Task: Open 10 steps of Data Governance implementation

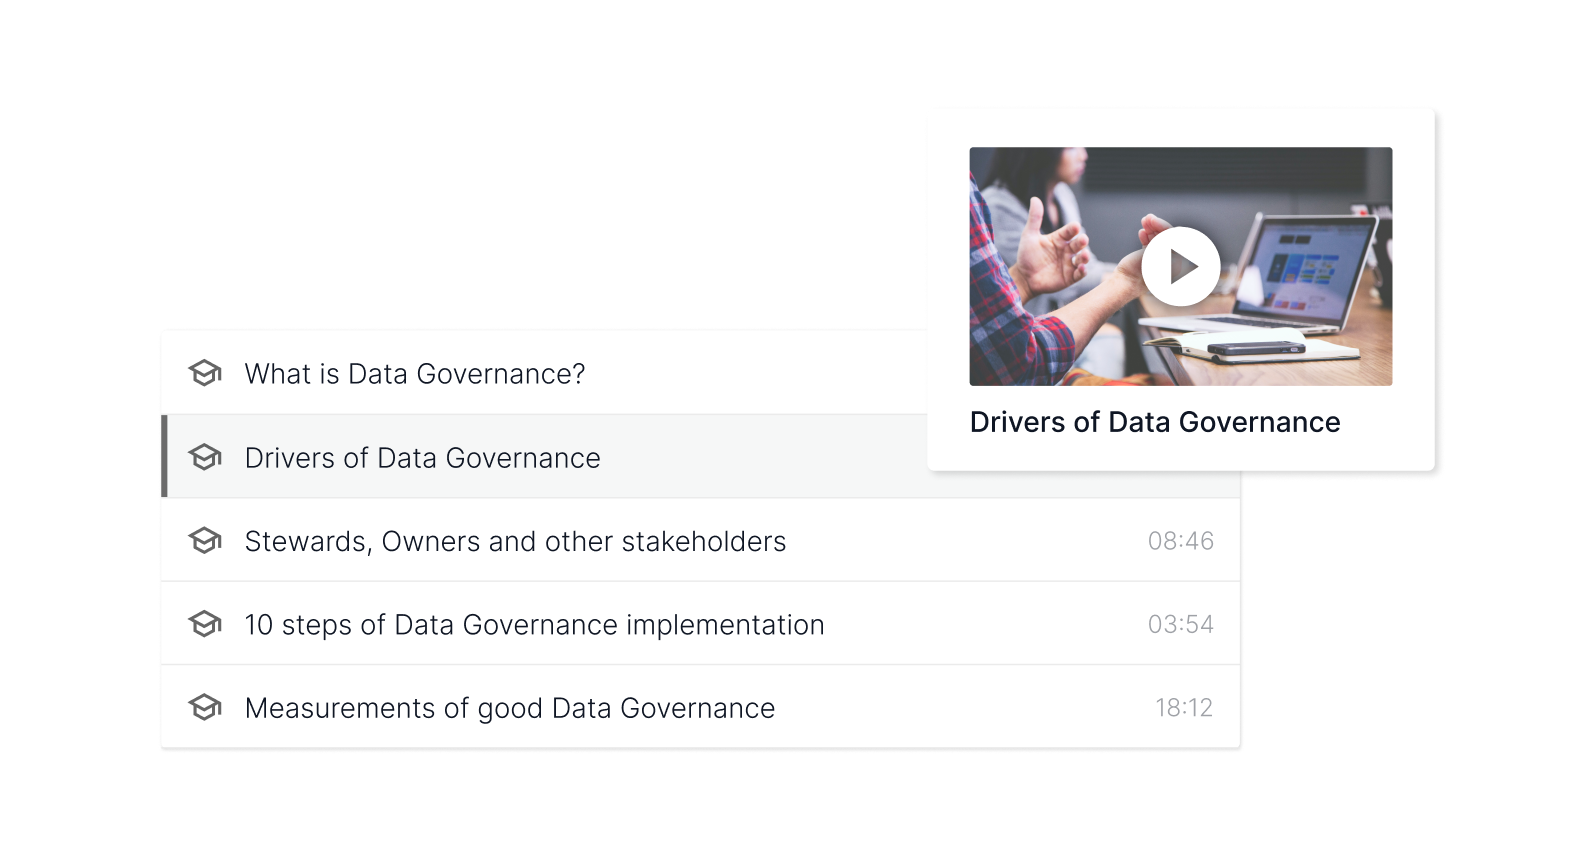Action: [534, 625]
